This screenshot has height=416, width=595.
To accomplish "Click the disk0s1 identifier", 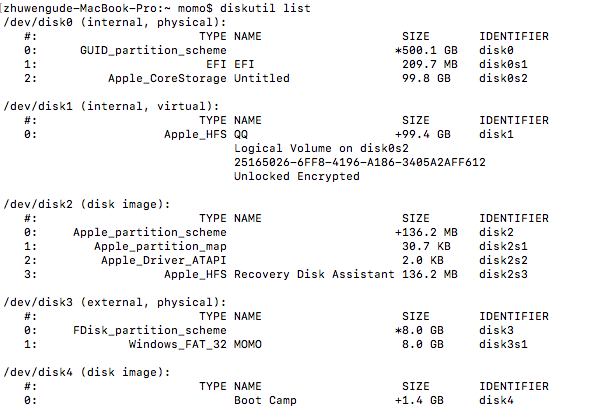I will coord(503,64).
